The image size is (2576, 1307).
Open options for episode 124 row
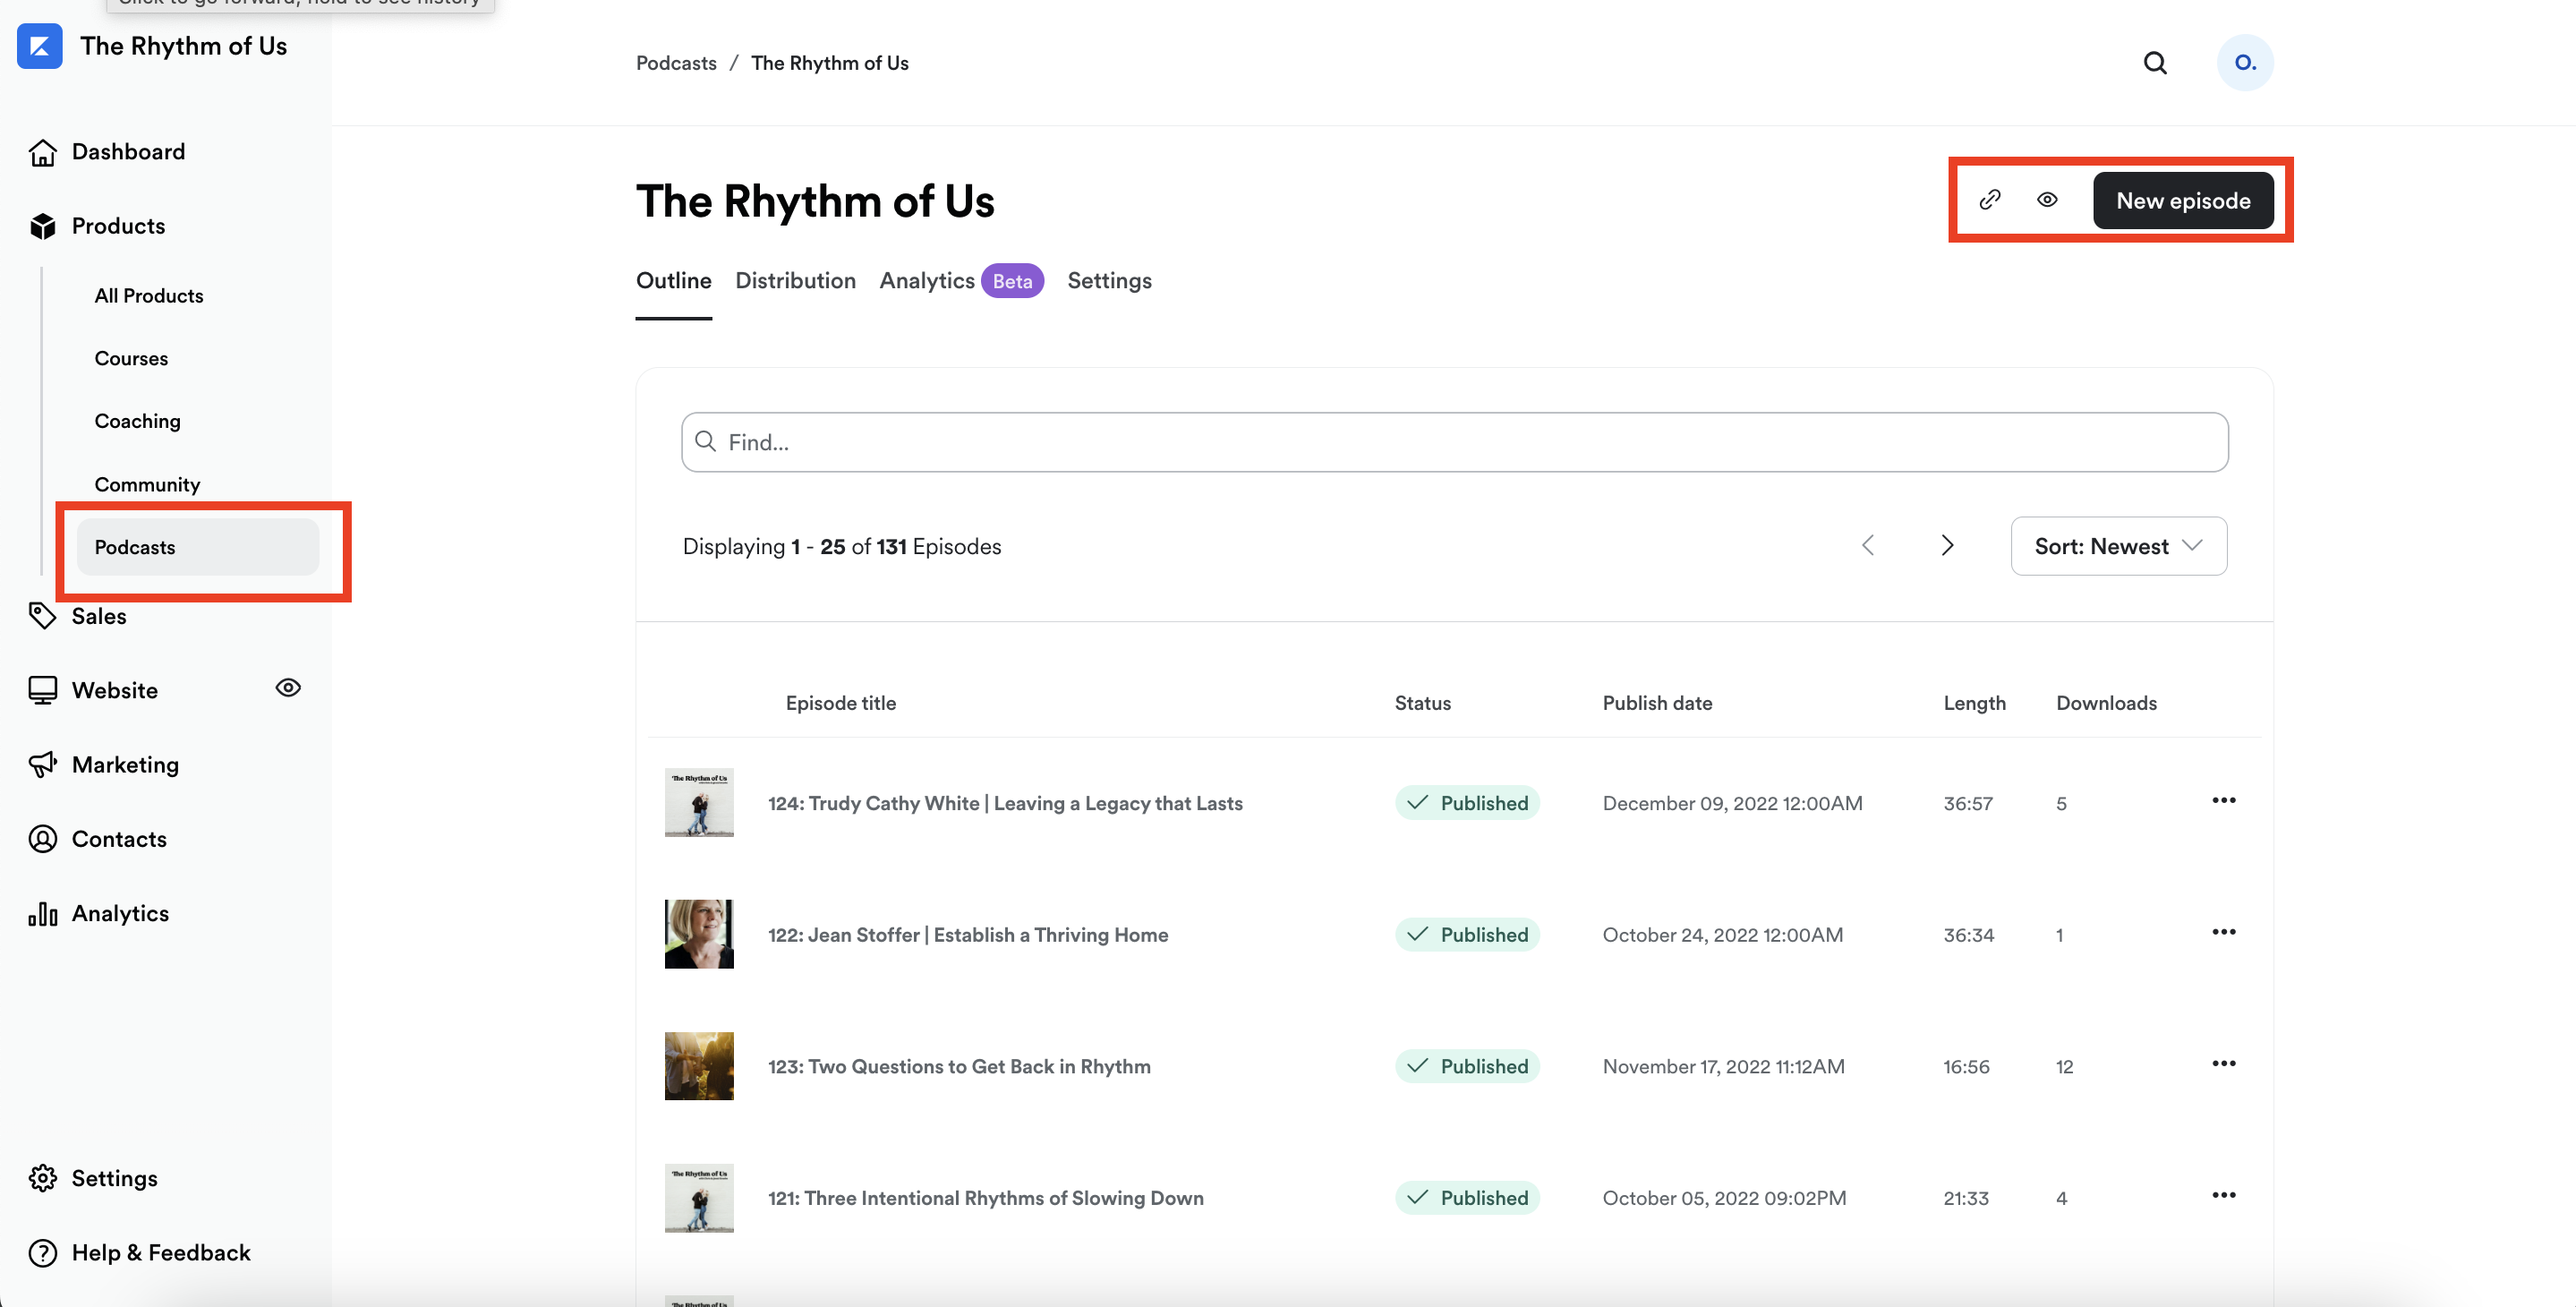(x=2223, y=800)
